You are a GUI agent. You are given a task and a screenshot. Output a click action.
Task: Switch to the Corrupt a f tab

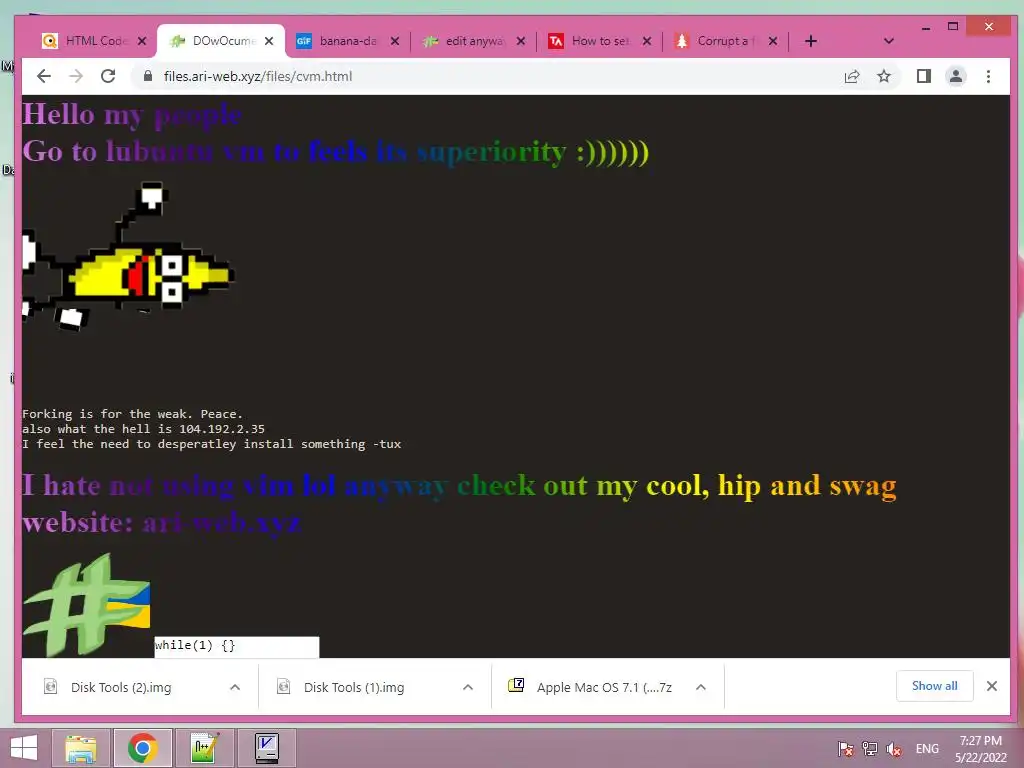click(725, 41)
